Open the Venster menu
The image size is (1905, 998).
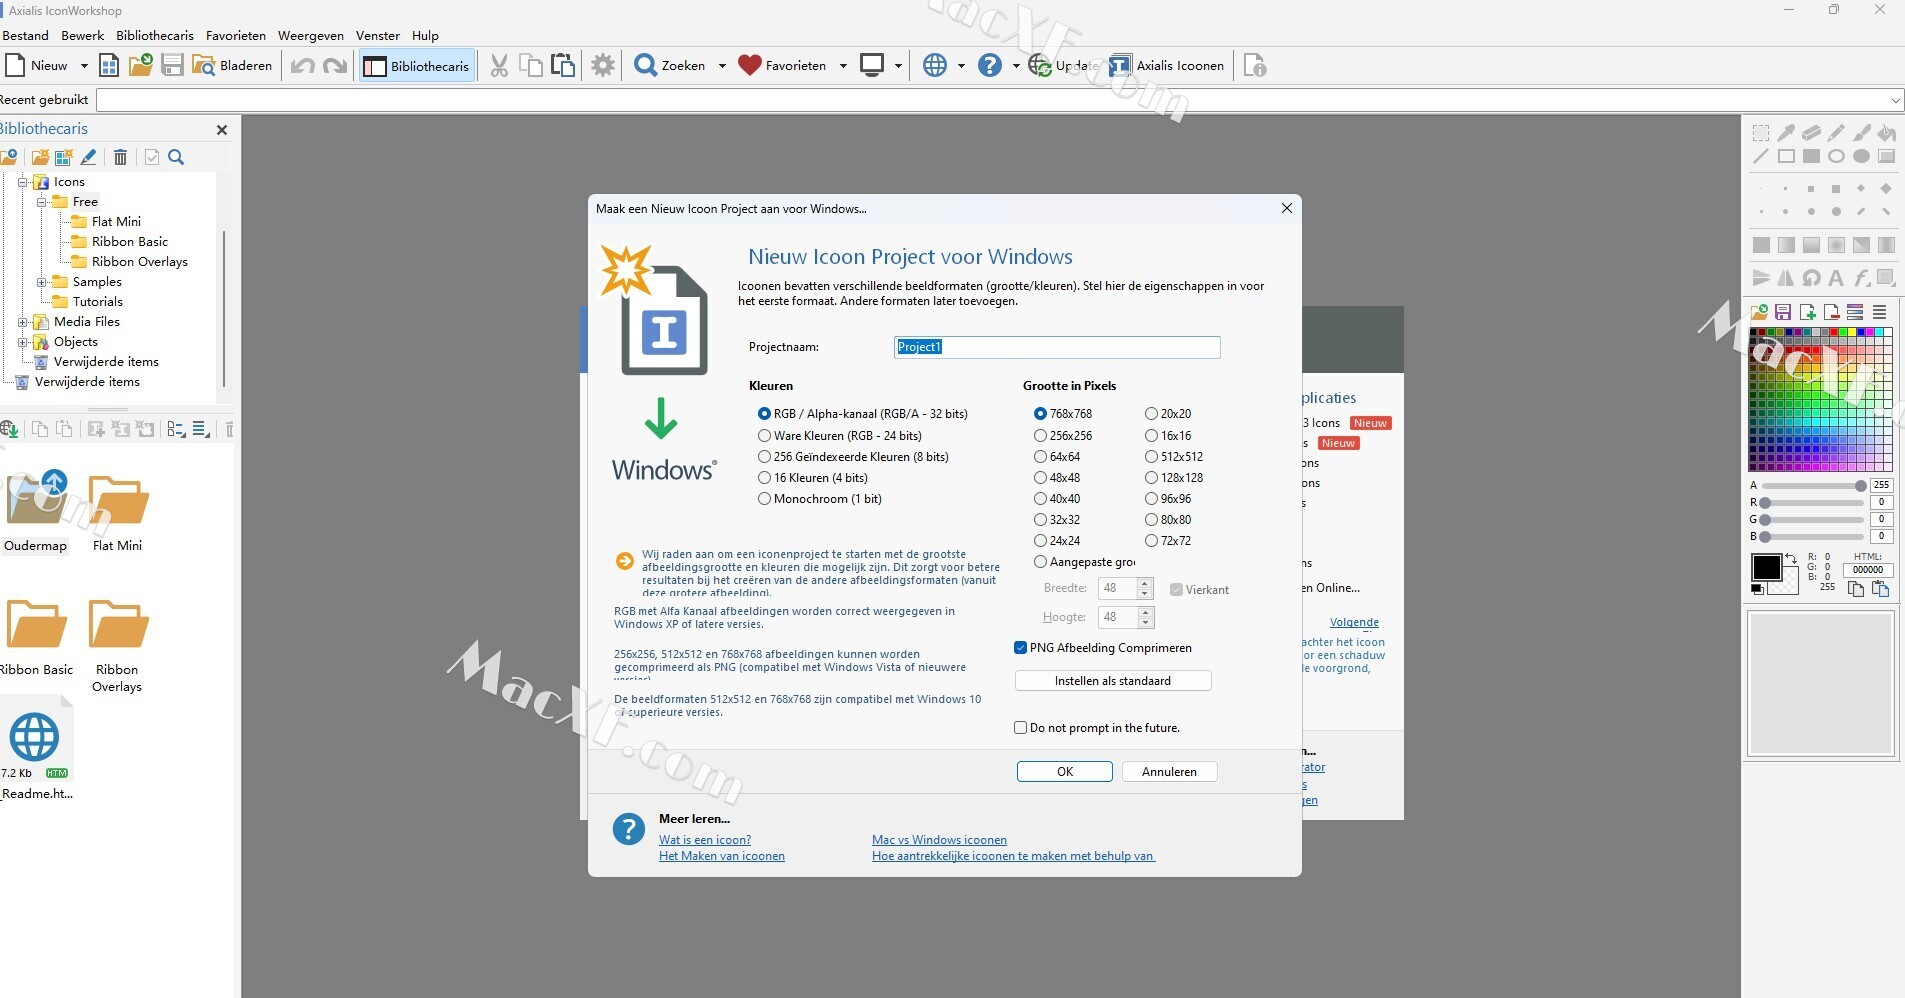tap(378, 35)
